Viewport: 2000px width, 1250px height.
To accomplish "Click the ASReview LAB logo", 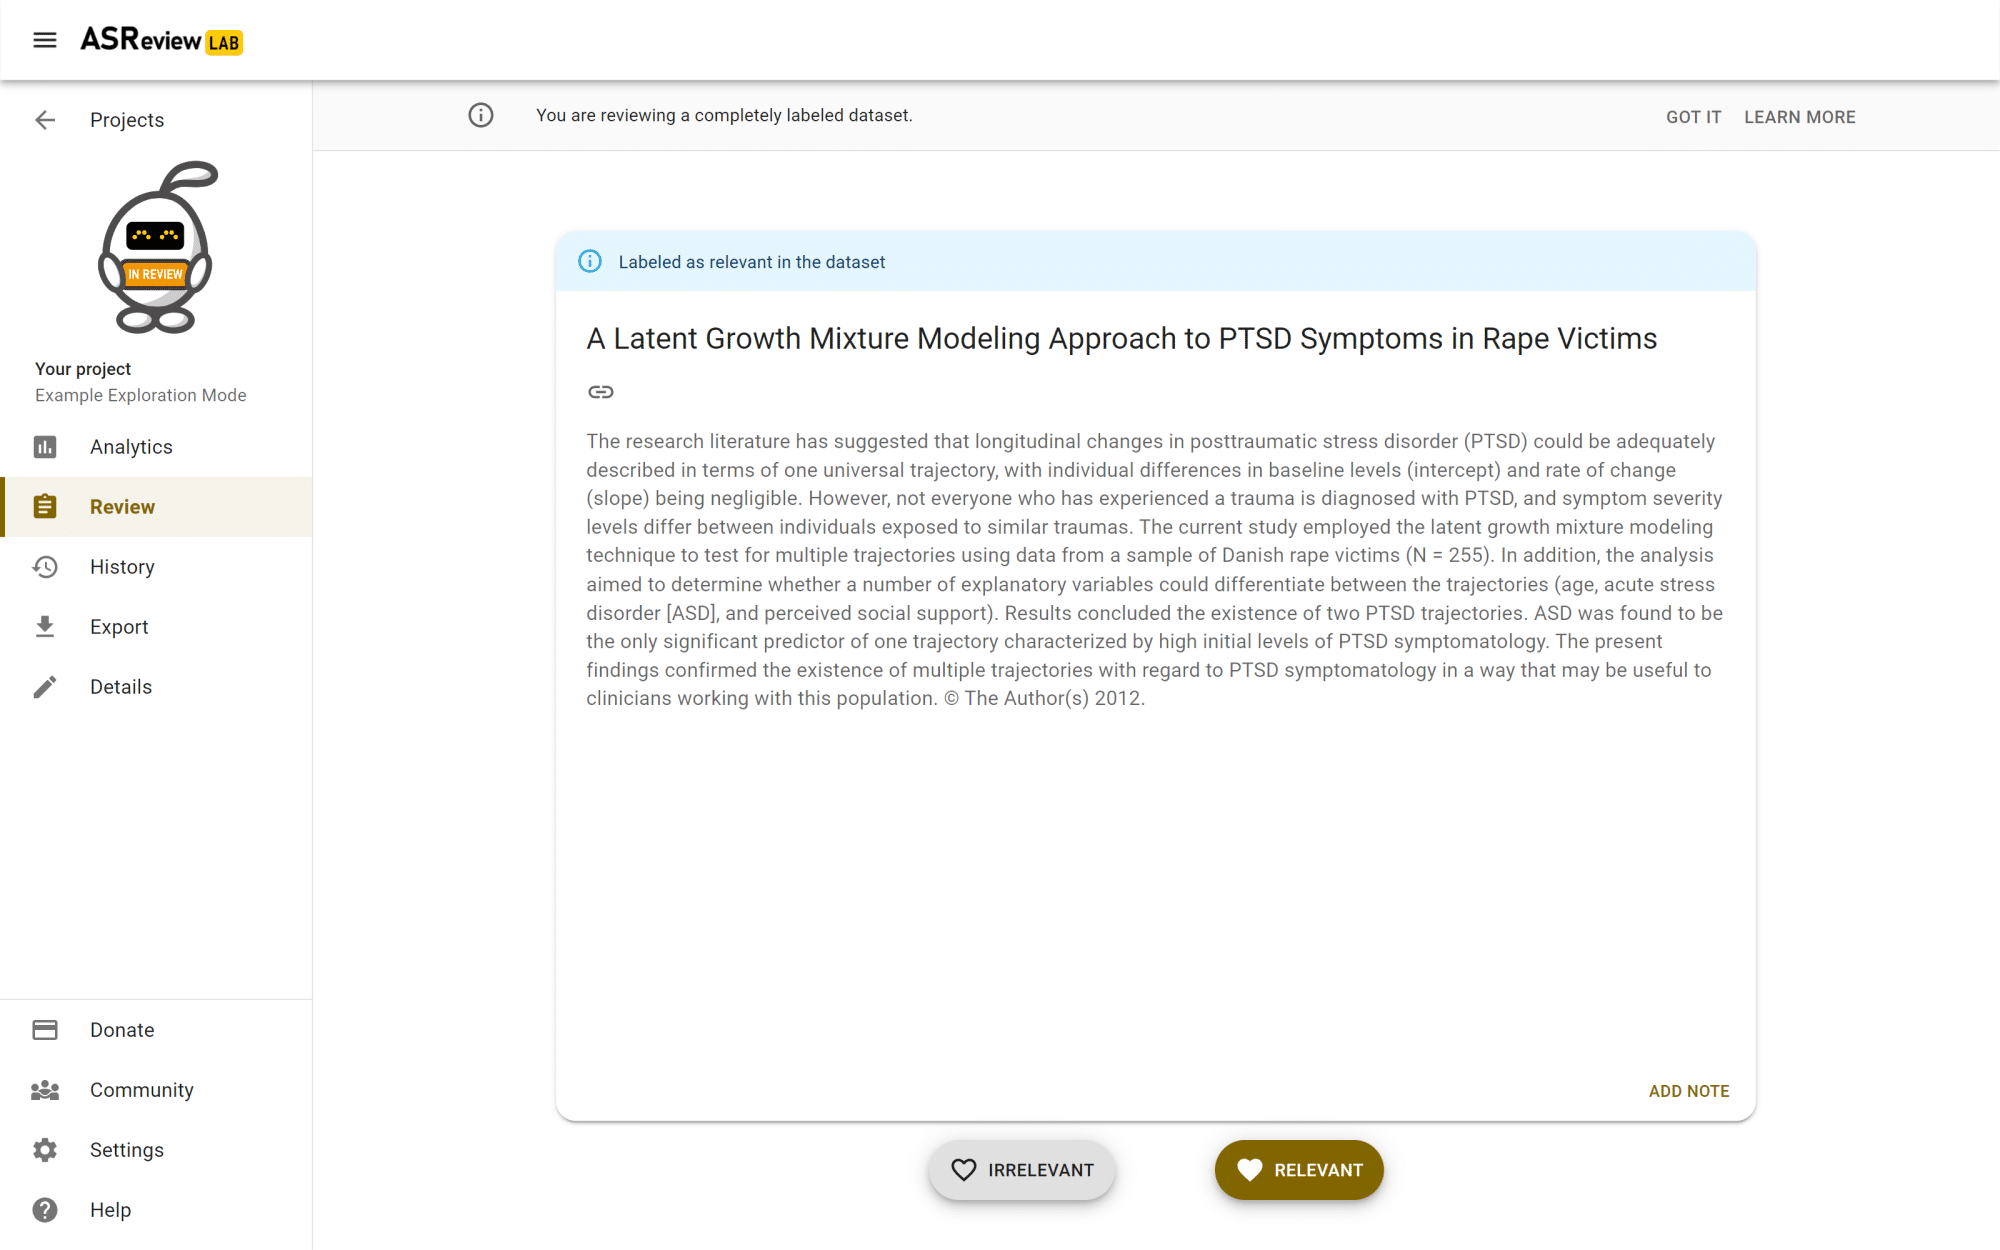I will click(x=161, y=40).
